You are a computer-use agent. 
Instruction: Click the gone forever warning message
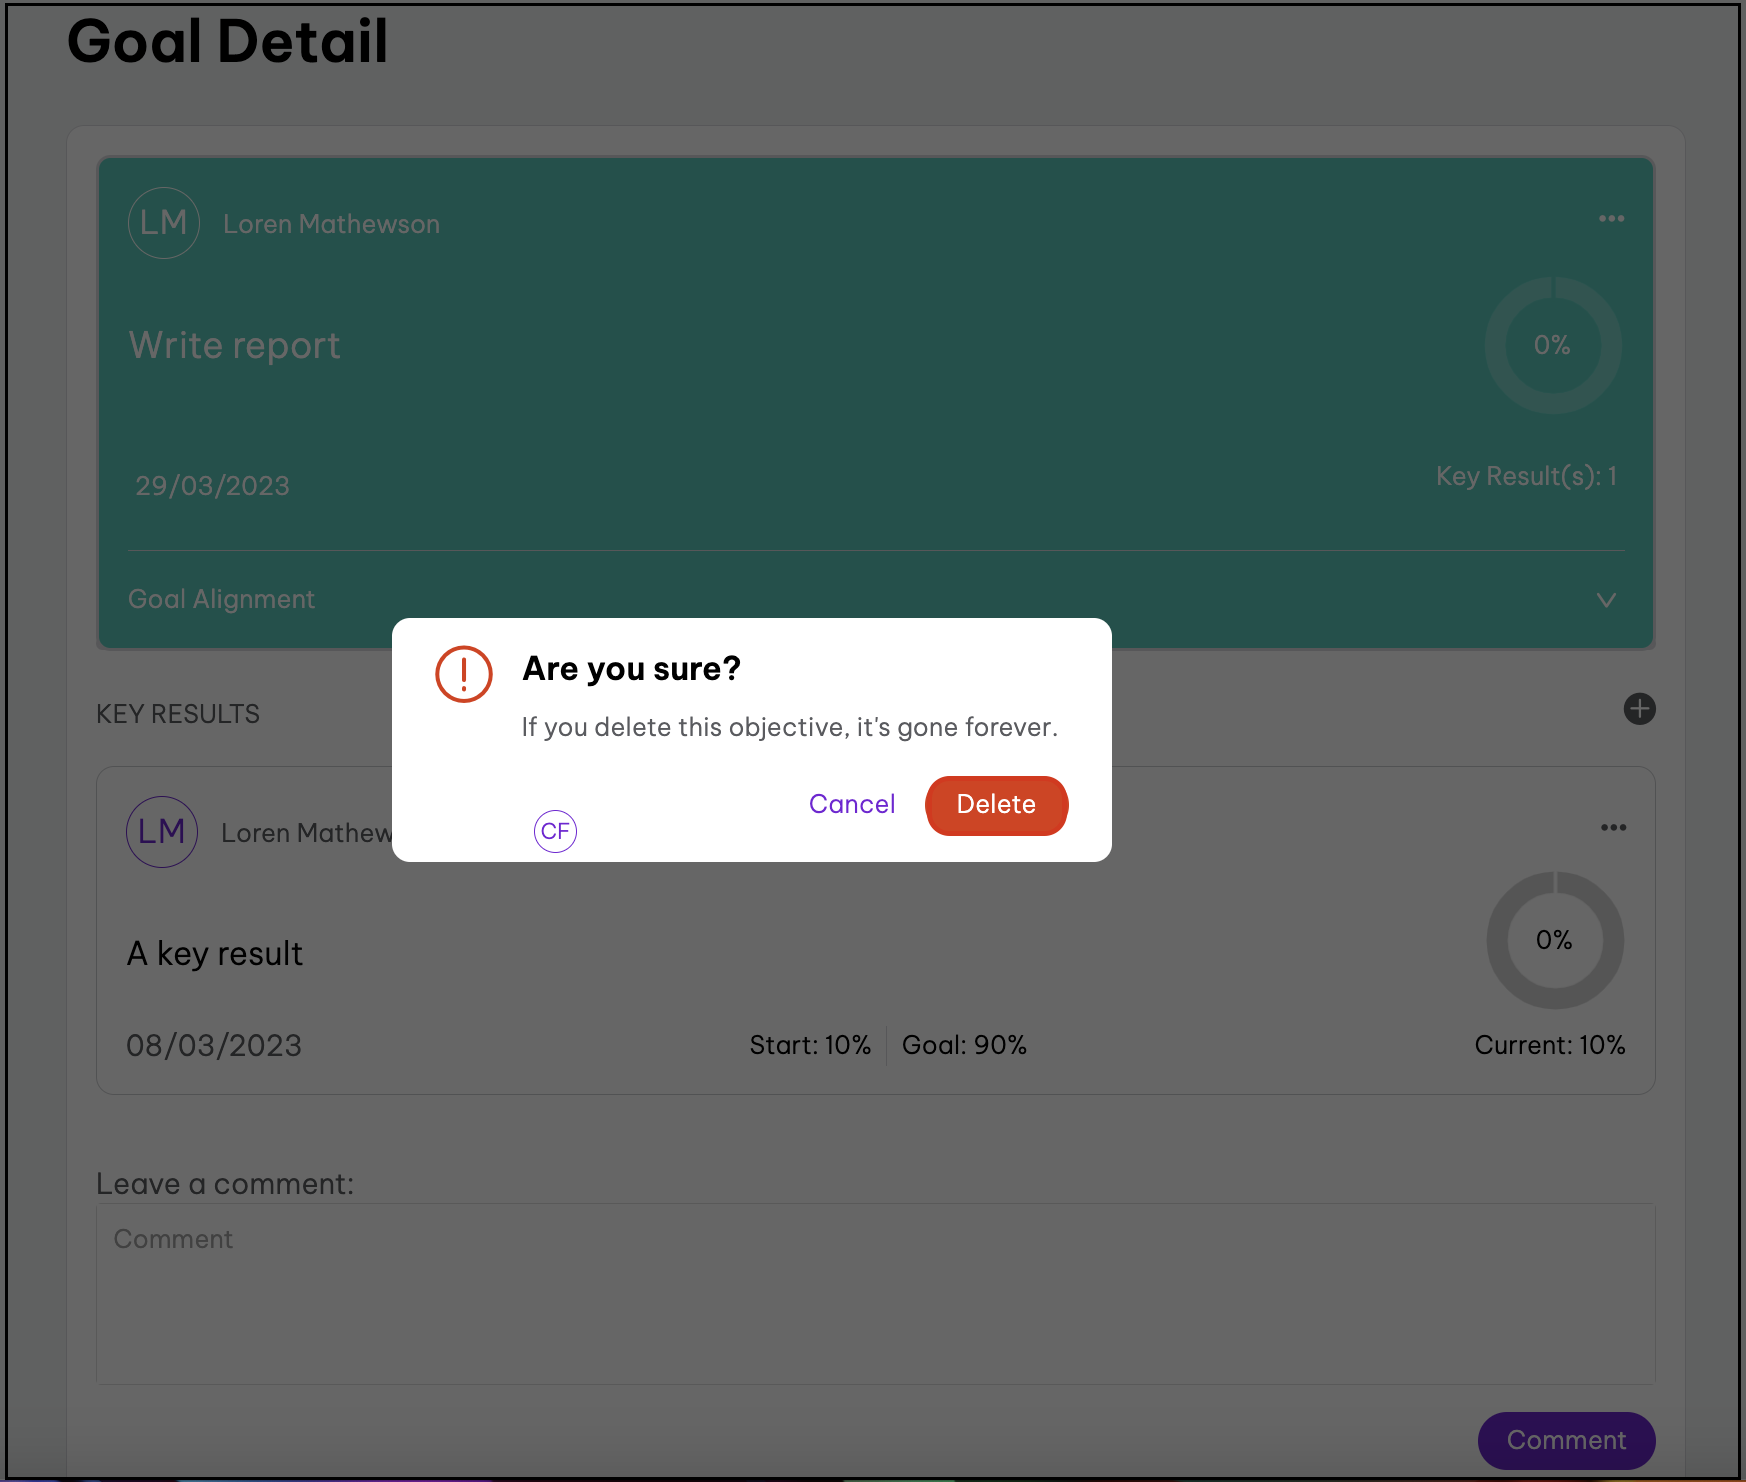[x=789, y=727]
